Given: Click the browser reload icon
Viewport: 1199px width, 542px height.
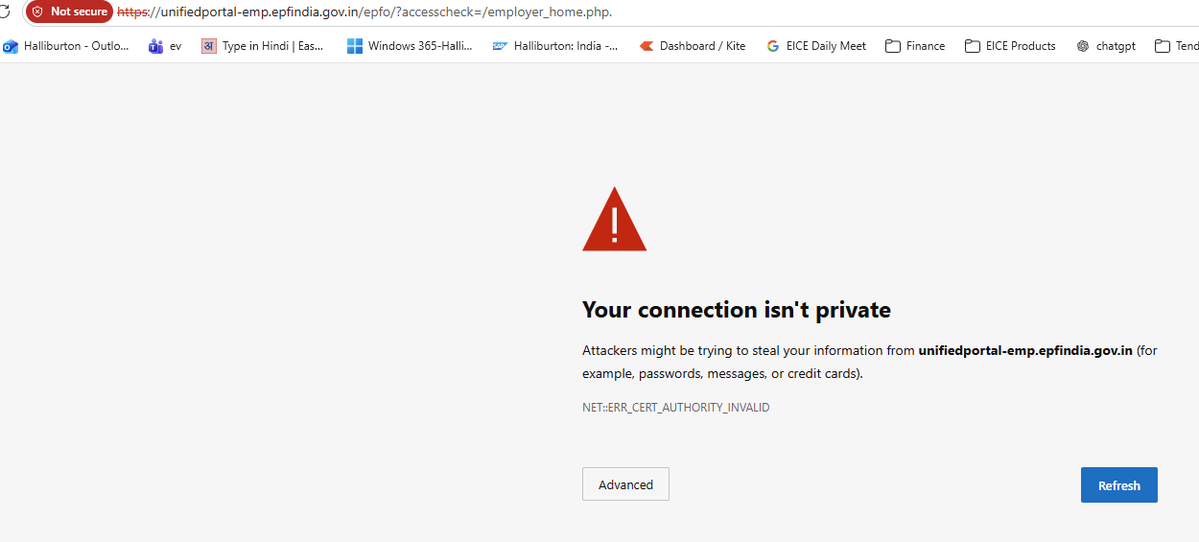Looking at the screenshot, I should pos(5,11).
